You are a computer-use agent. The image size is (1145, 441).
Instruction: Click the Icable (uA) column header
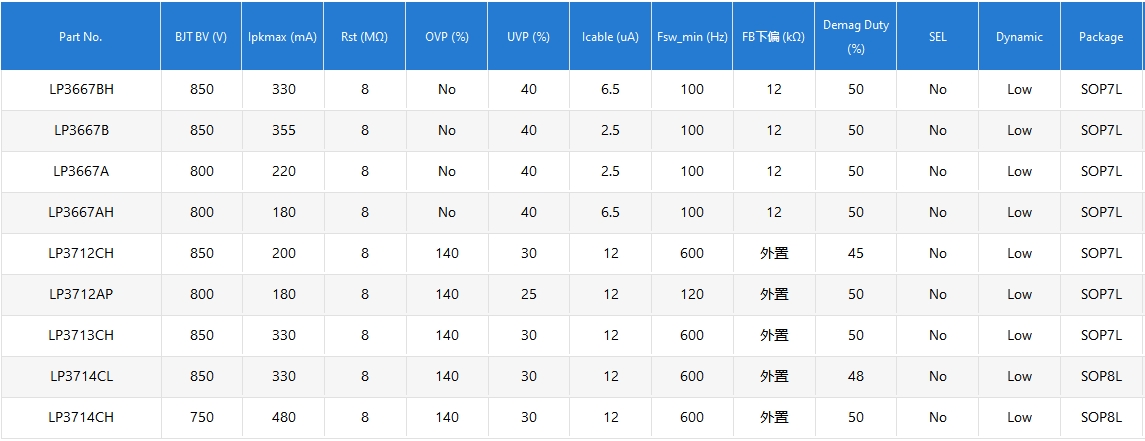pyautogui.click(x=610, y=37)
